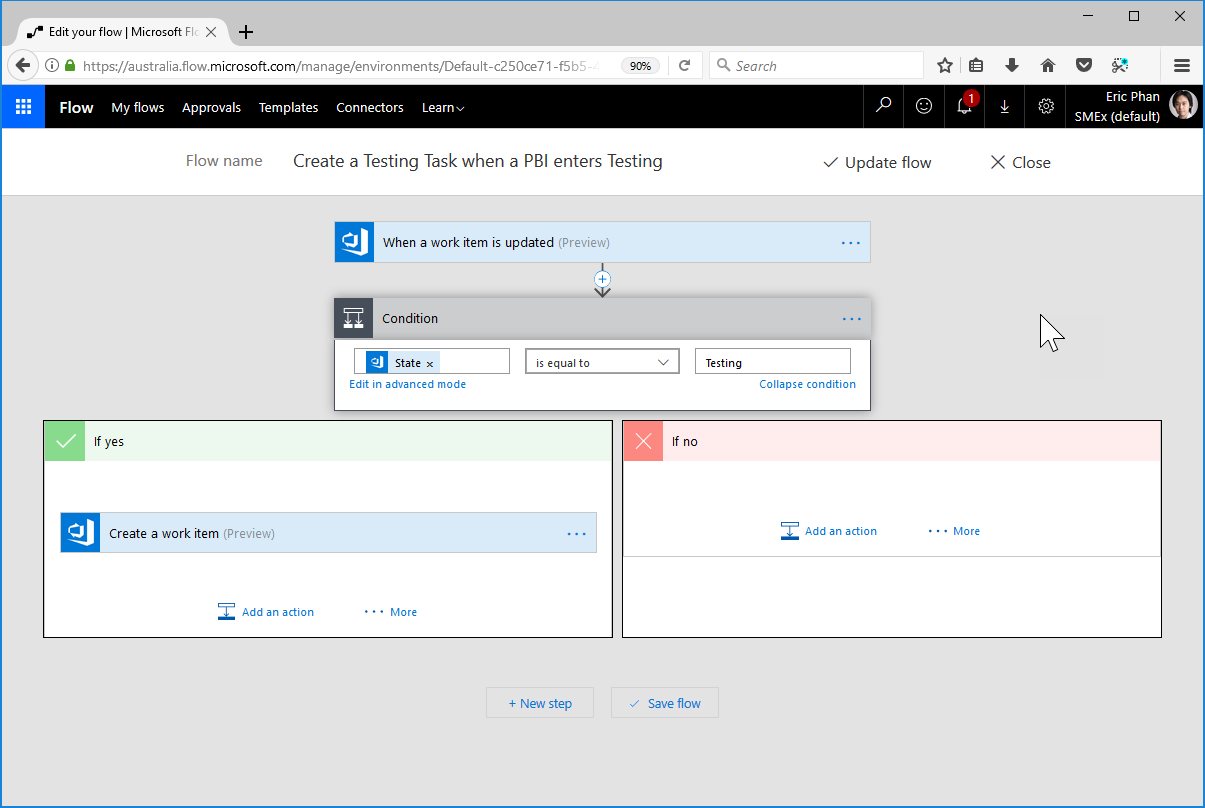
Task: Expand 'Create a work item' step
Action: pos(329,533)
